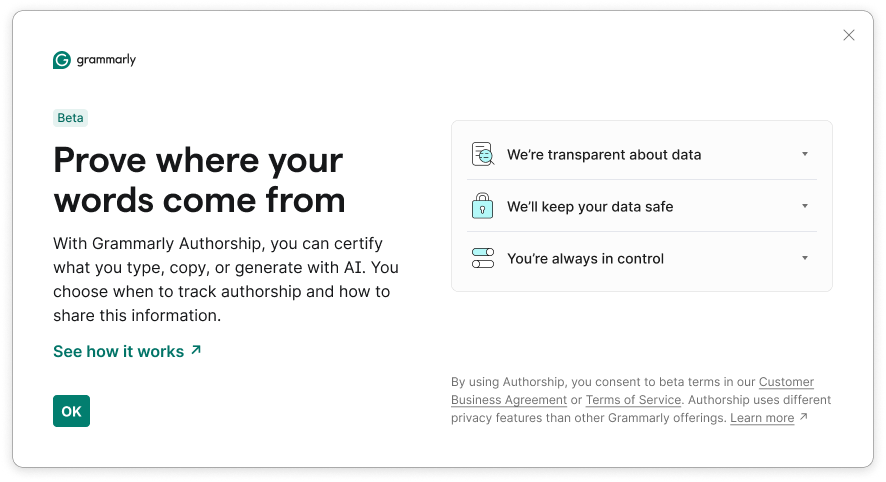
Task: Click the toggle switches icon beside always in control
Action: 483,258
